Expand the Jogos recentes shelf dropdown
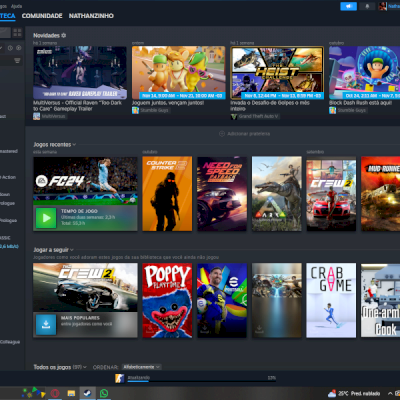The image size is (400, 400). point(74,145)
